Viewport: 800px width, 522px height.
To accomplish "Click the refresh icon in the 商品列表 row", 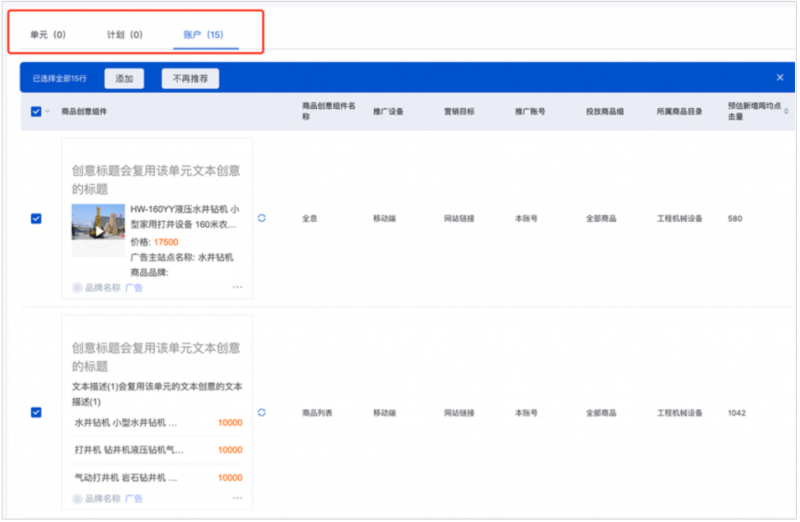I will [x=262, y=412].
